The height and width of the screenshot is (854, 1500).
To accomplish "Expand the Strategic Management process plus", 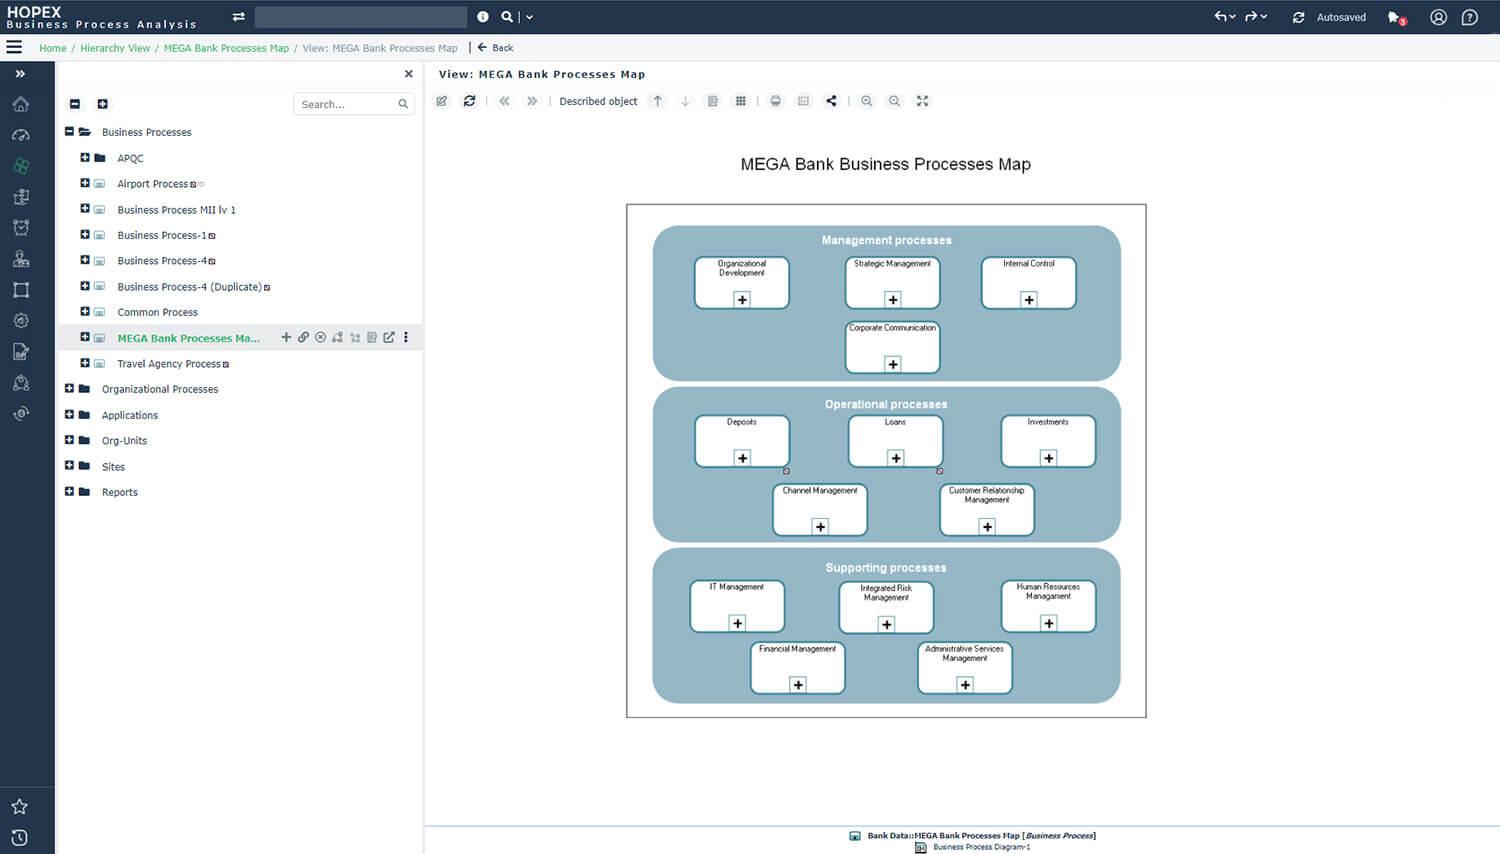I will pyautogui.click(x=893, y=299).
